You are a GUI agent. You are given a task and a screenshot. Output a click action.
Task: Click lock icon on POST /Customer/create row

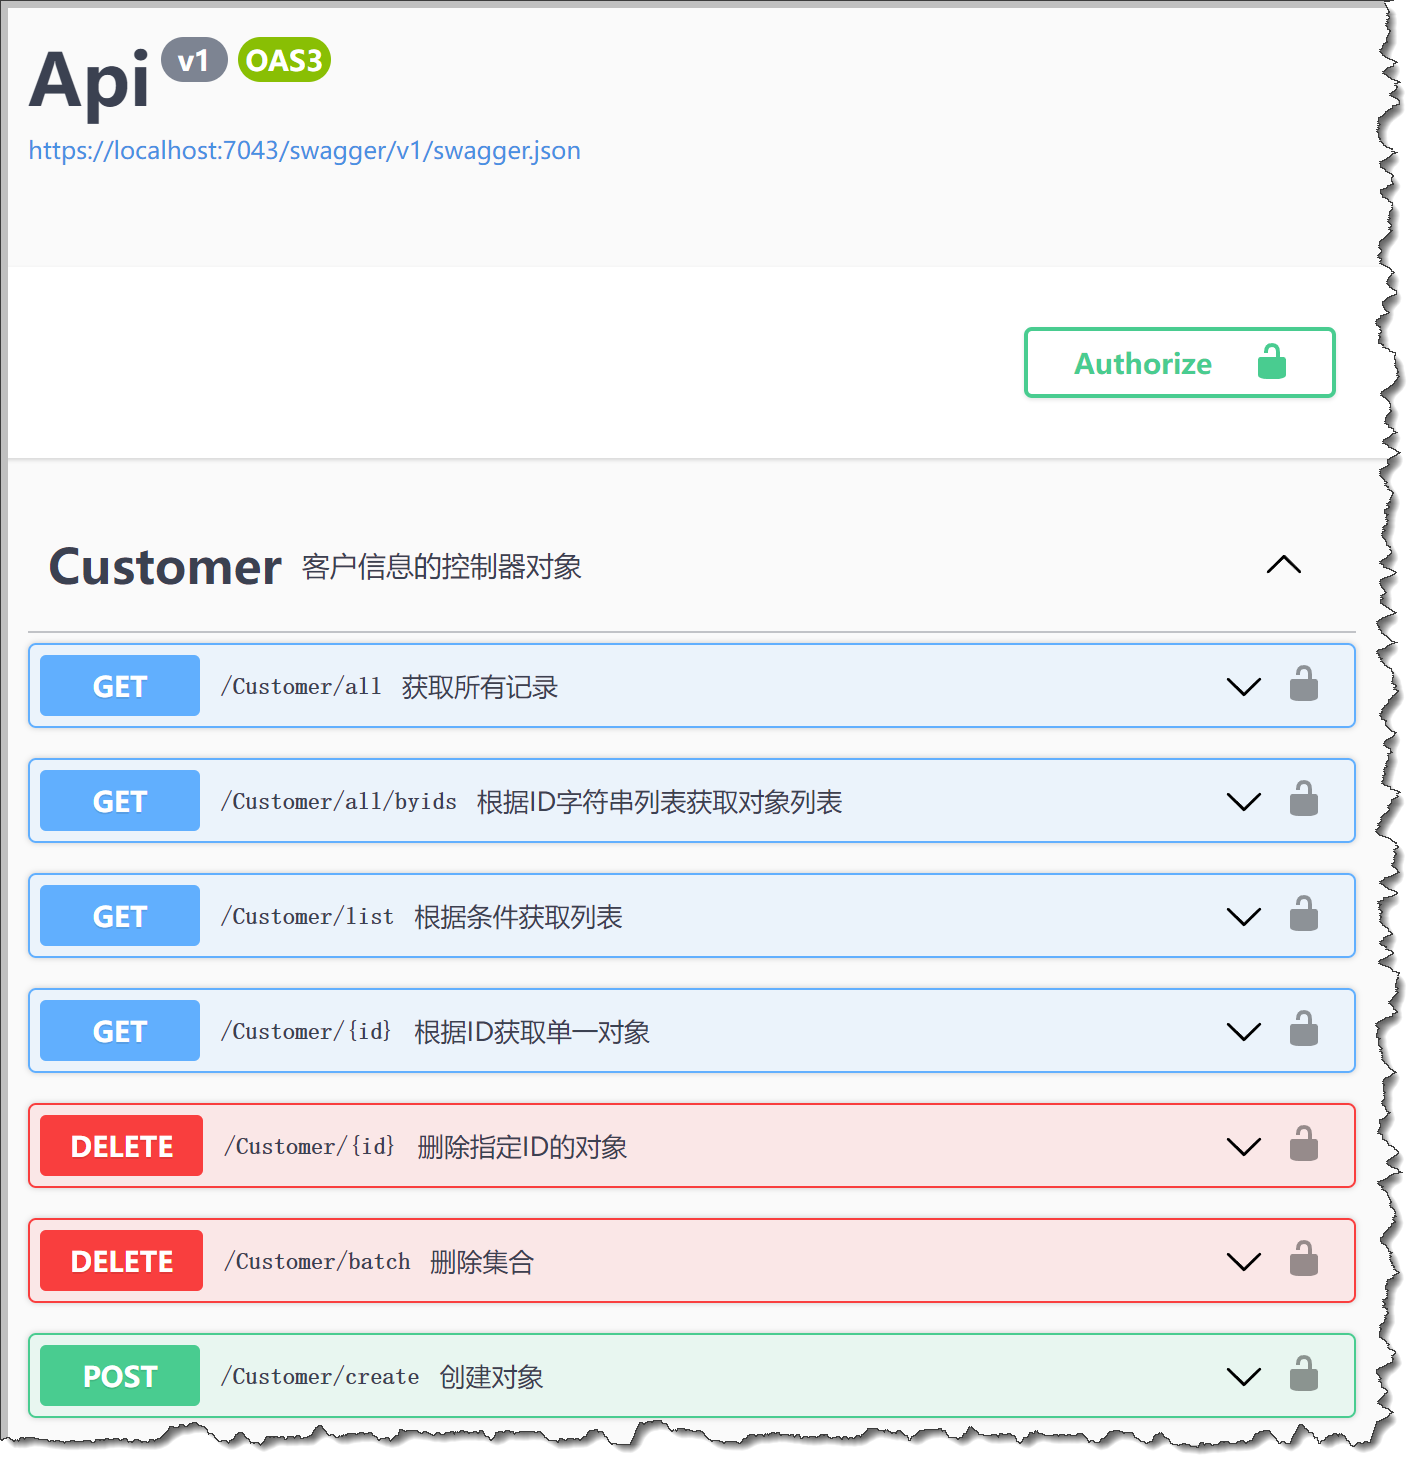pos(1303,1375)
